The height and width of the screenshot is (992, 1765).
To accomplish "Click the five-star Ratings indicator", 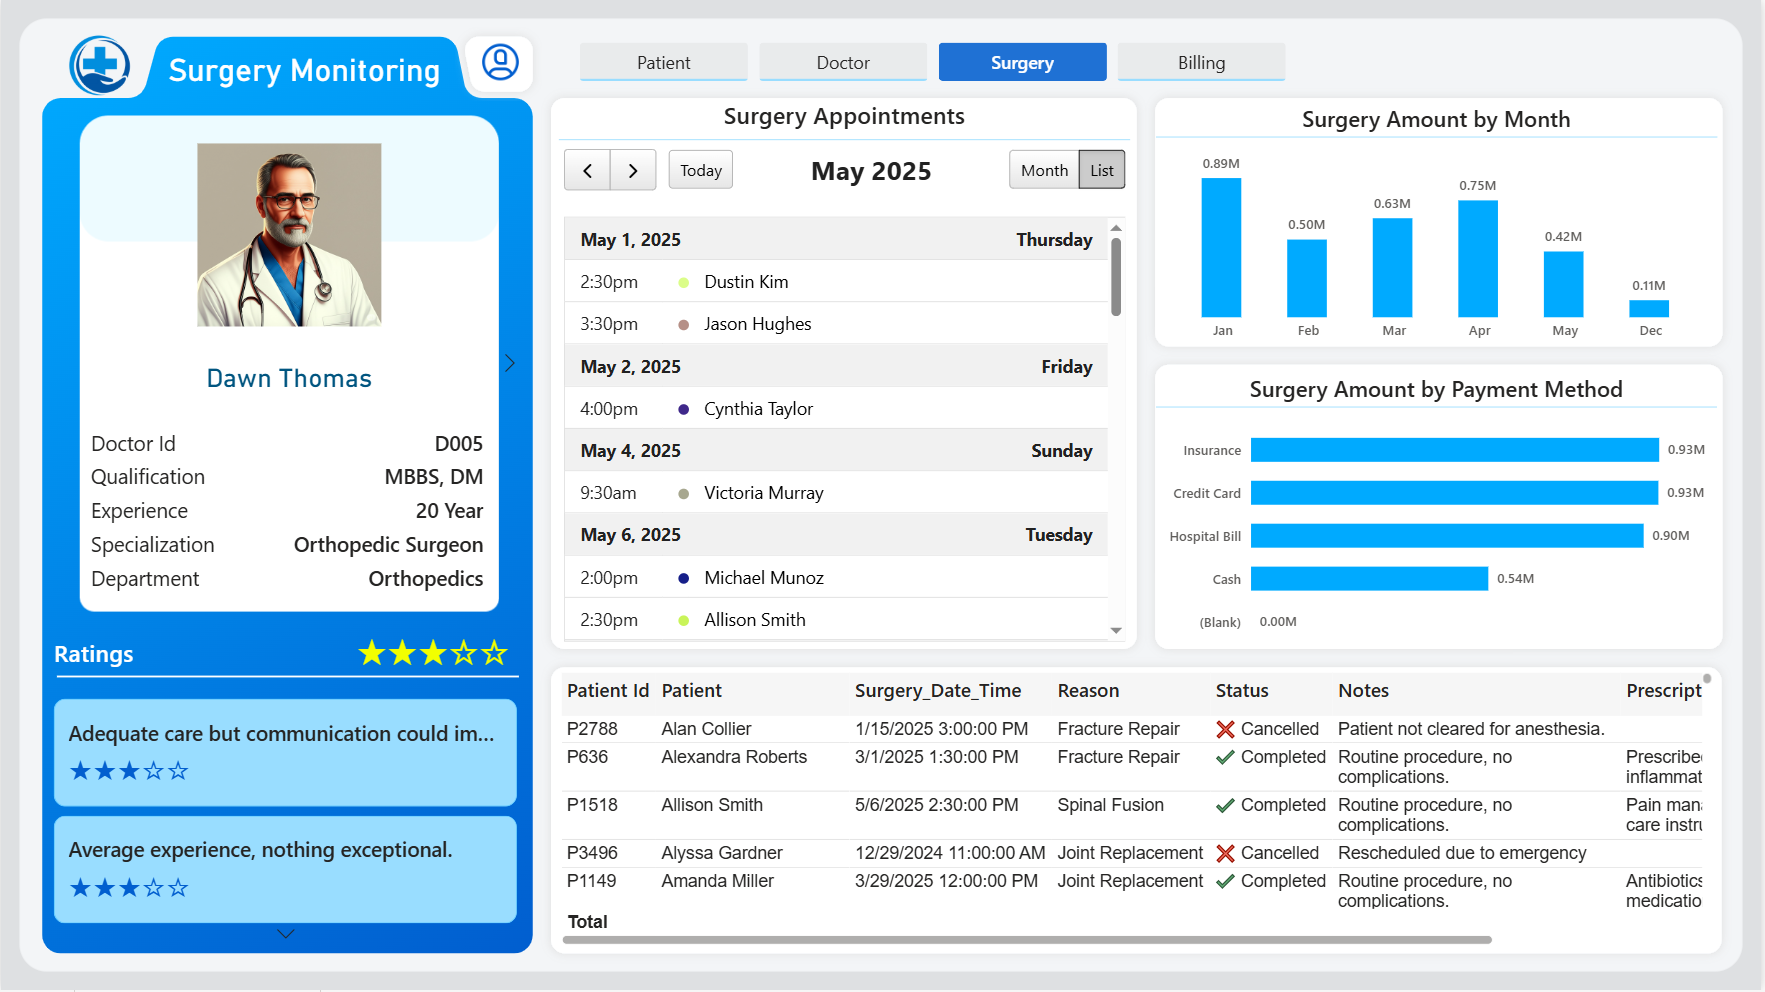I will (433, 654).
